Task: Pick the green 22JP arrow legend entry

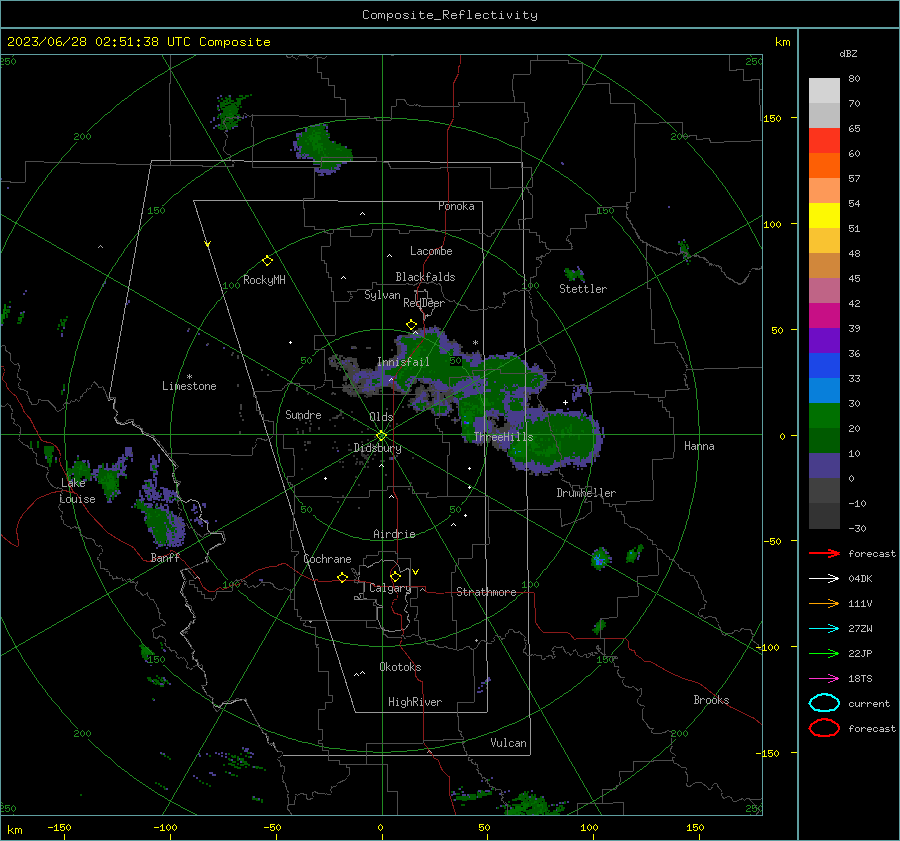Action: [824, 653]
